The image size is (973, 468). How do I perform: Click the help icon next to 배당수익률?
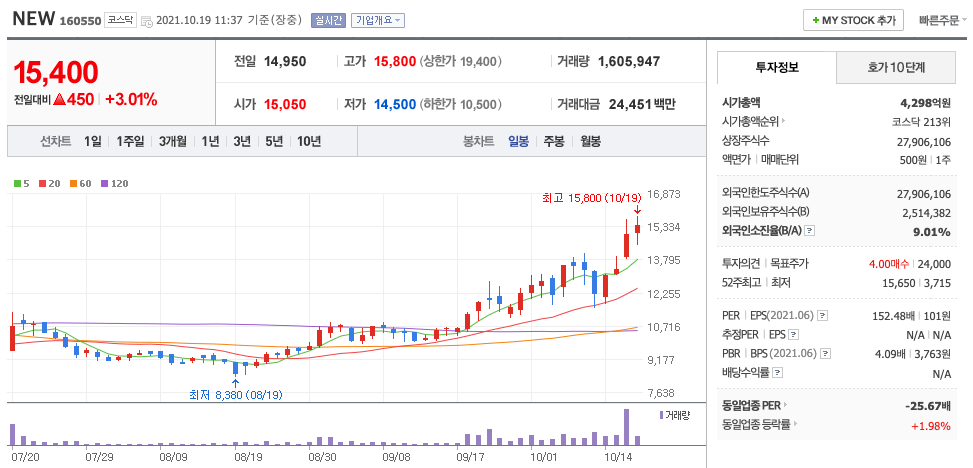[778, 374]
